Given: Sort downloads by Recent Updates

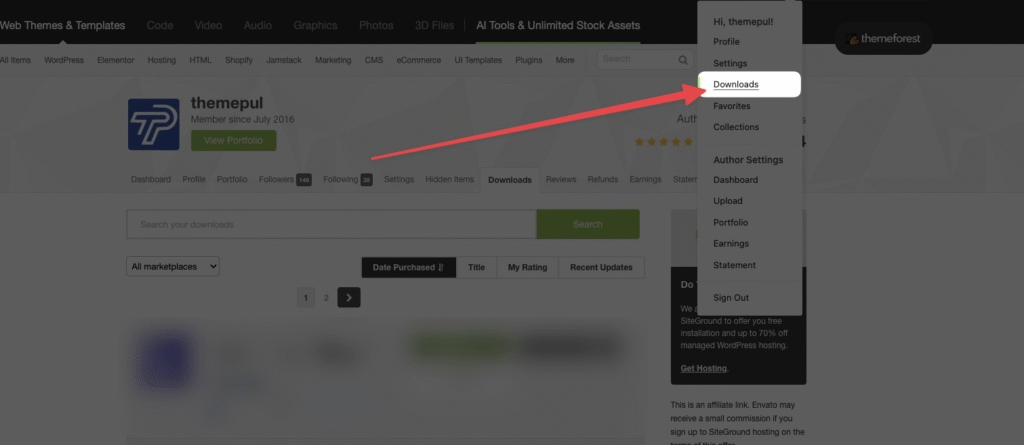Looking at the screenshot, I should click(x=601, y=267).
